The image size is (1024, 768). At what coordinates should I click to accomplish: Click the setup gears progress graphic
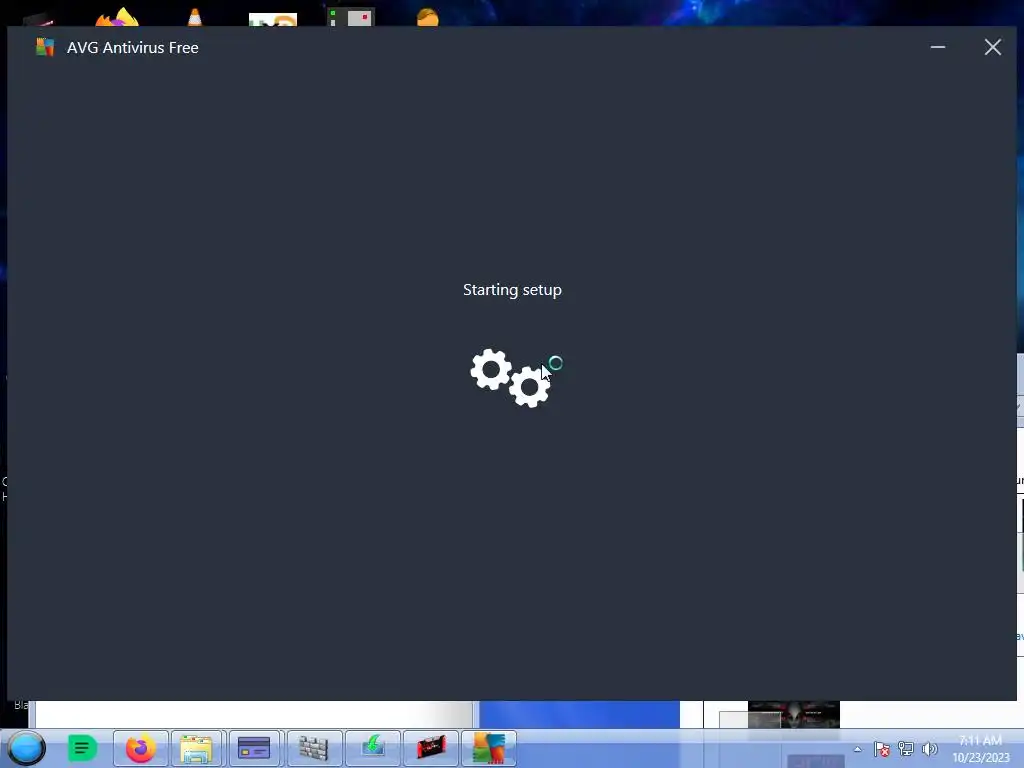[x=511, y=378]
